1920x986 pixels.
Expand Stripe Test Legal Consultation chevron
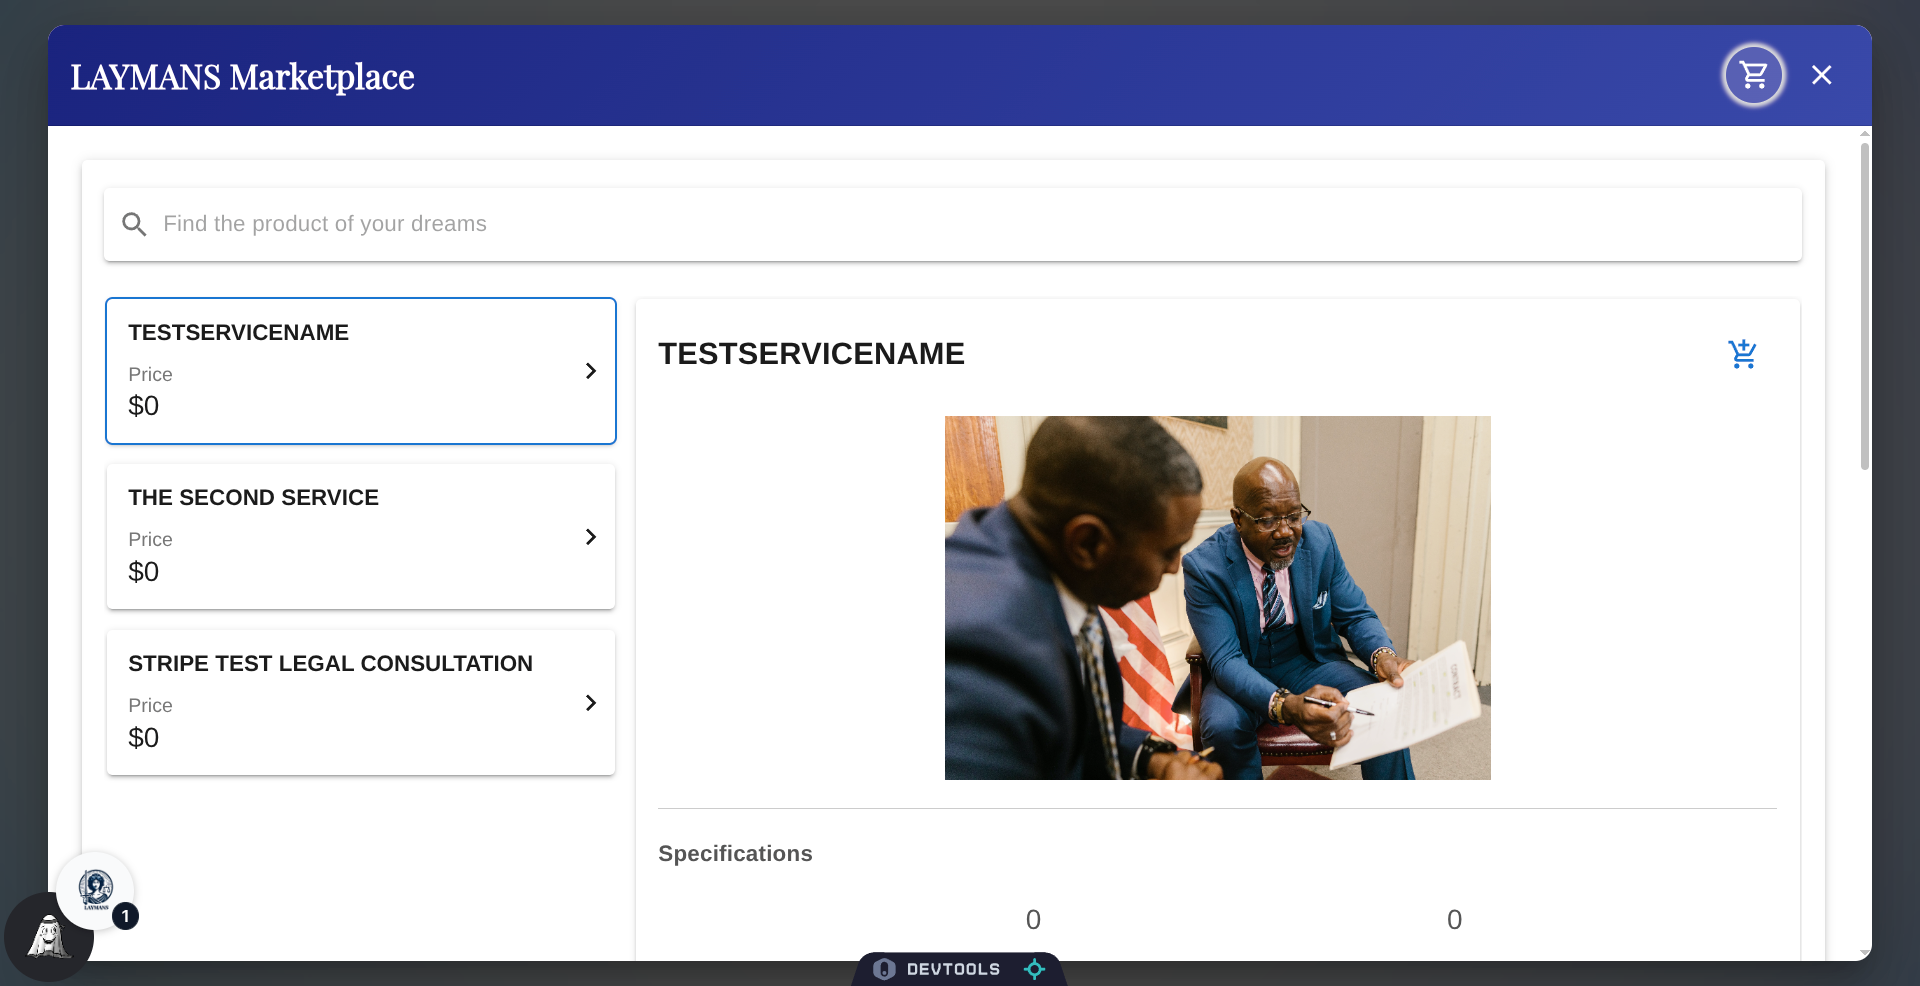(590, 703)
